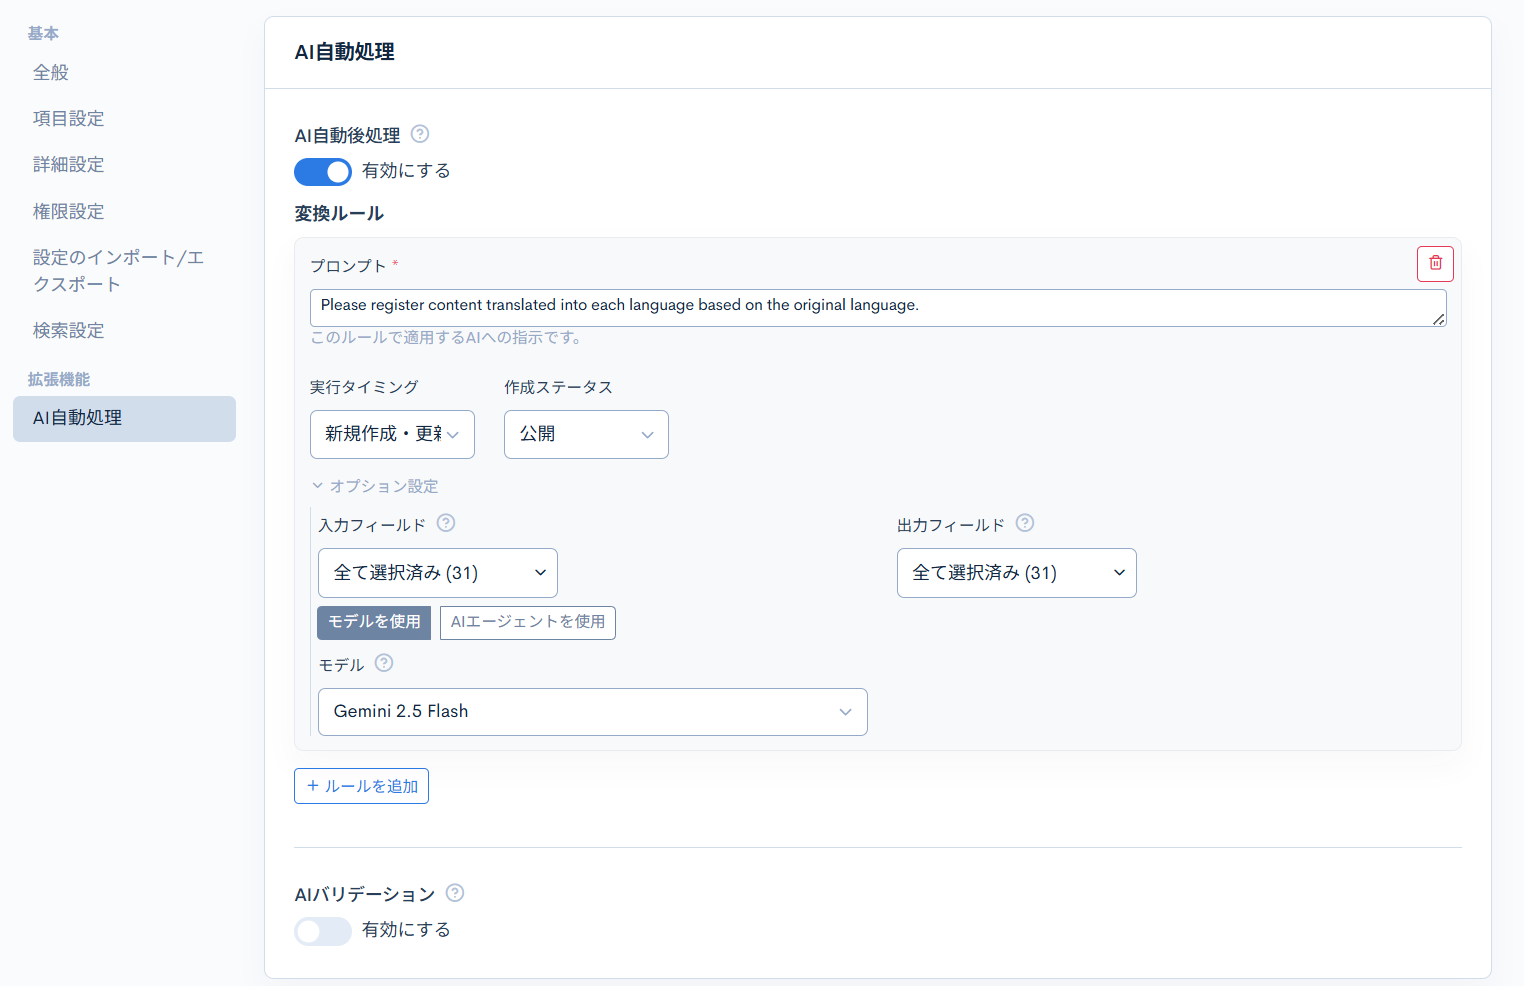1524x986 pixels.
Task: Focus the プロンプト text area
Action: pos(878,308)
